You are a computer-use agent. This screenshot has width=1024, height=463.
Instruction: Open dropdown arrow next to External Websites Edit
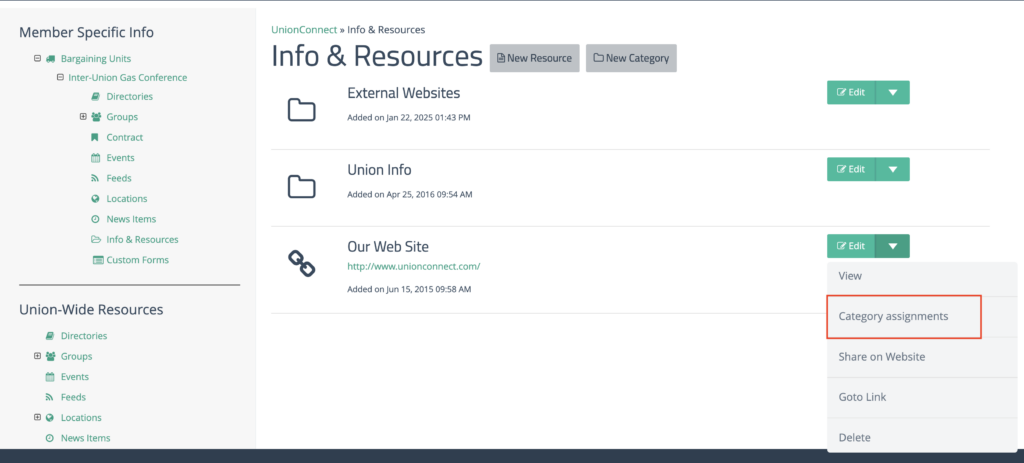pyautogui.click(x=892, y=93)
